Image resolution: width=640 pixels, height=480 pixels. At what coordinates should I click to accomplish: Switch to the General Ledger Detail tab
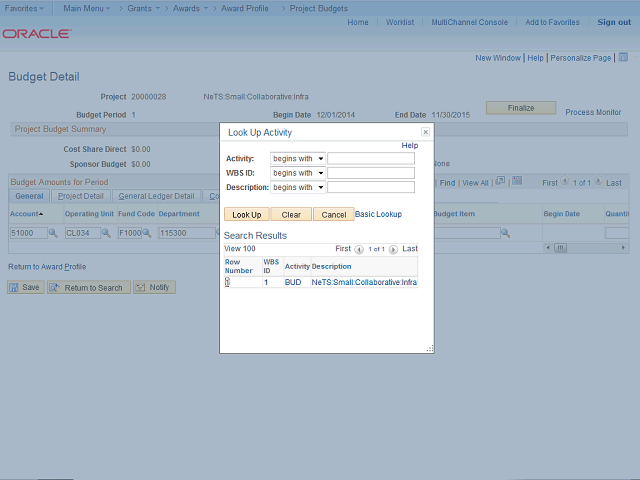(x=156, y=196)
